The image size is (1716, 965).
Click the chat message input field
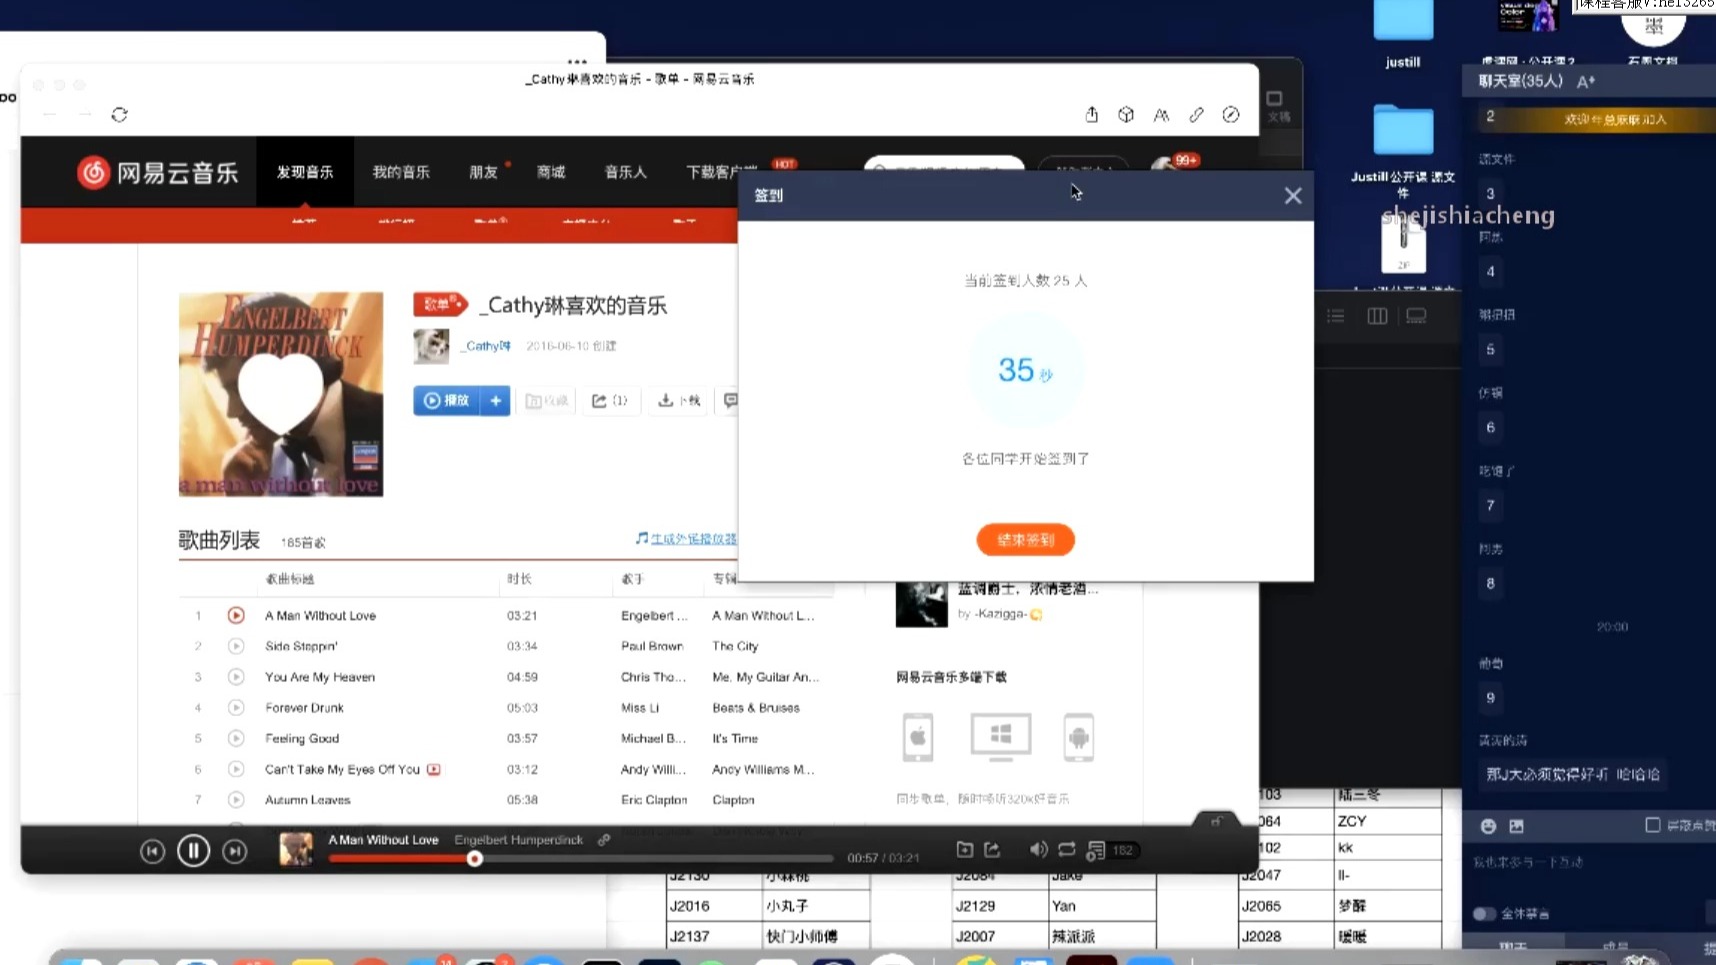click(1588, 863)
